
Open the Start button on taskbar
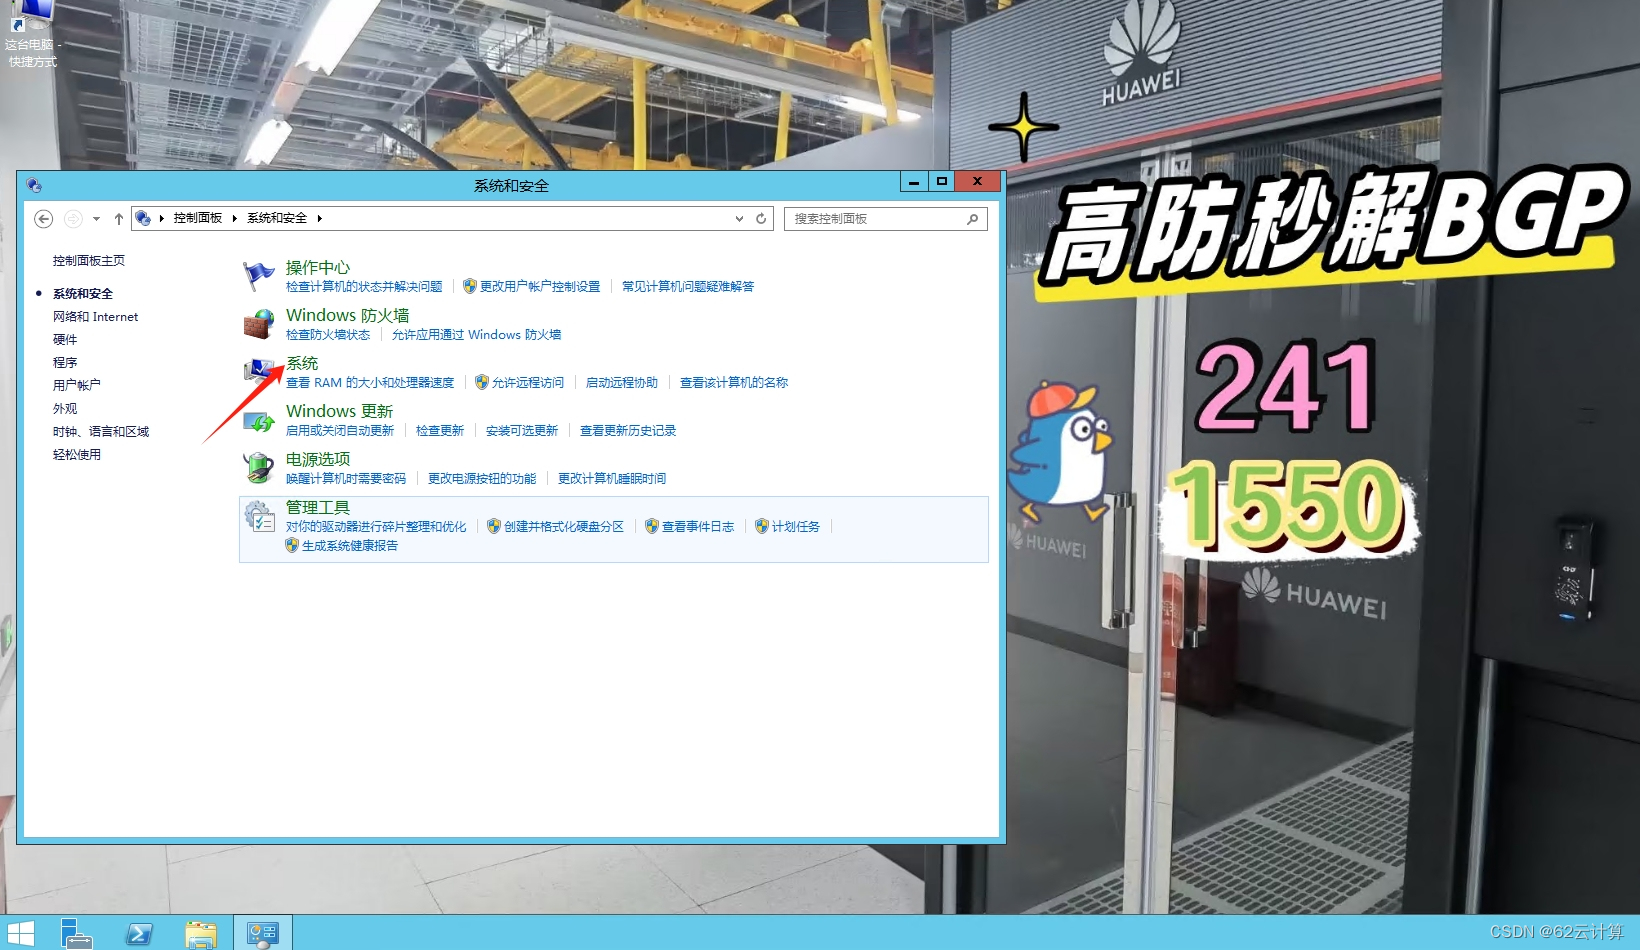click(20, 933)
